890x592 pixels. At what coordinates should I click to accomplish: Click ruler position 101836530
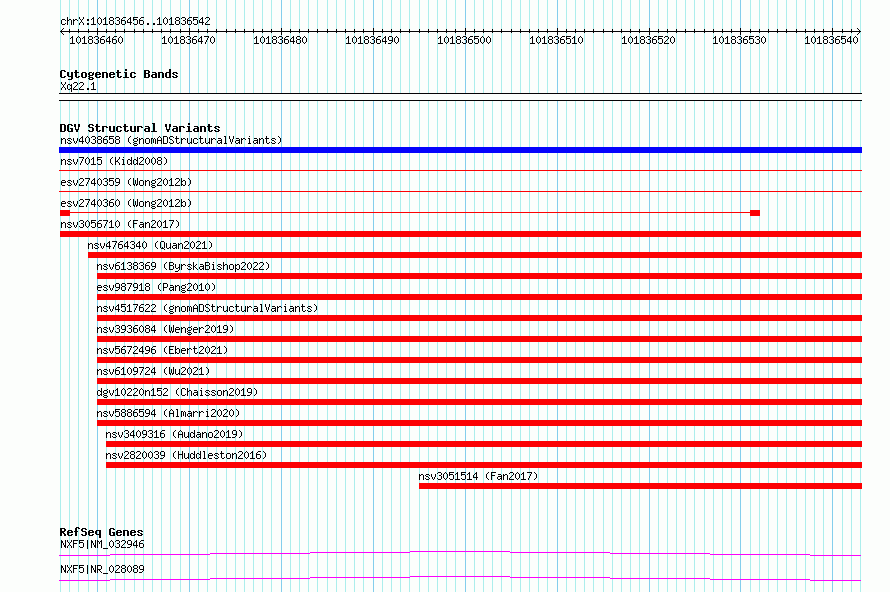(739, 40)
